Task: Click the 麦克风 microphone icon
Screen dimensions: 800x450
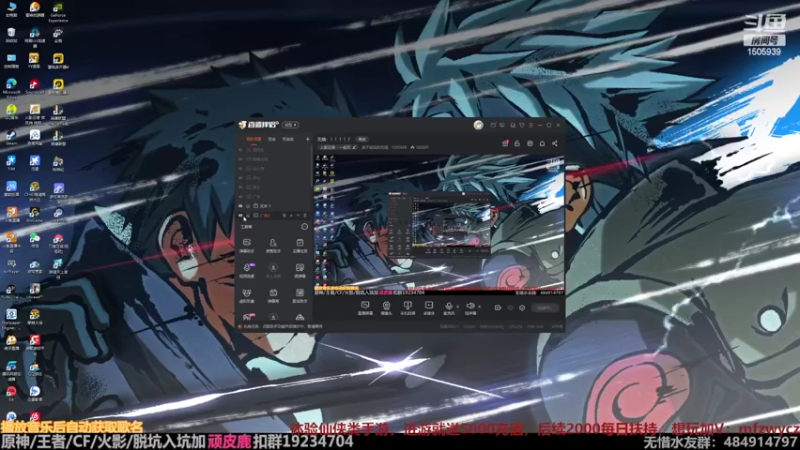Action: point(449,308)
